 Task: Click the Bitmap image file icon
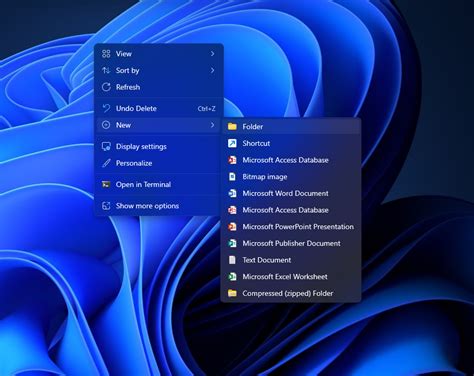point(232,177)
